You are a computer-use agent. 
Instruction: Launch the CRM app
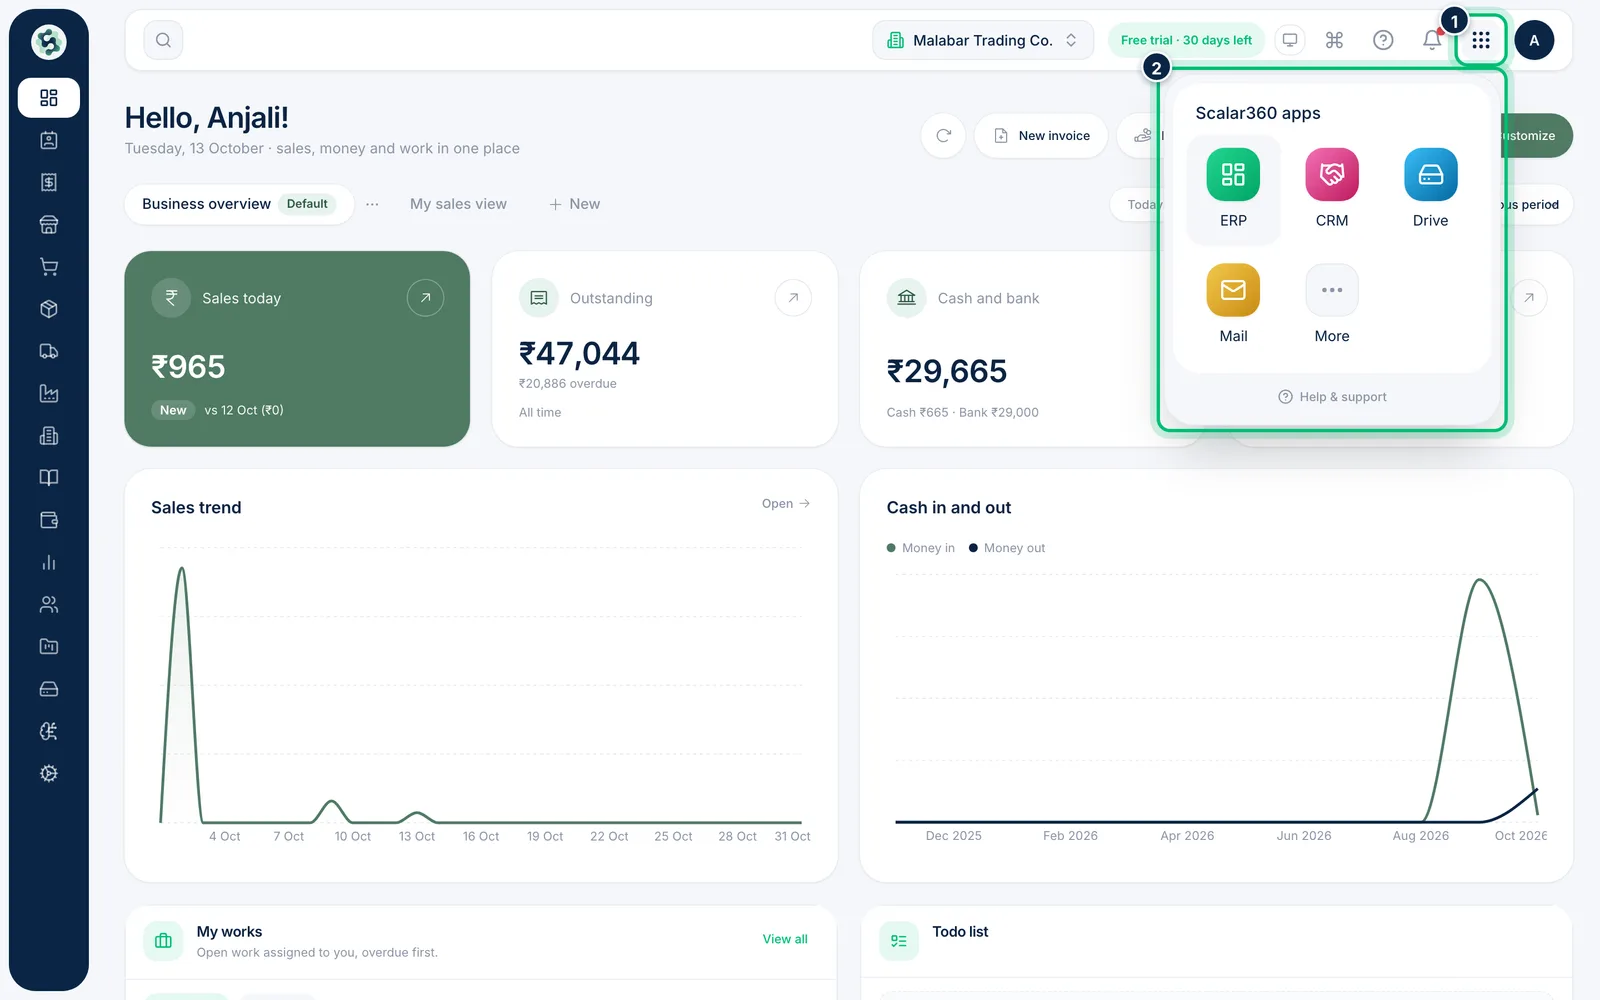(1332, 189)
